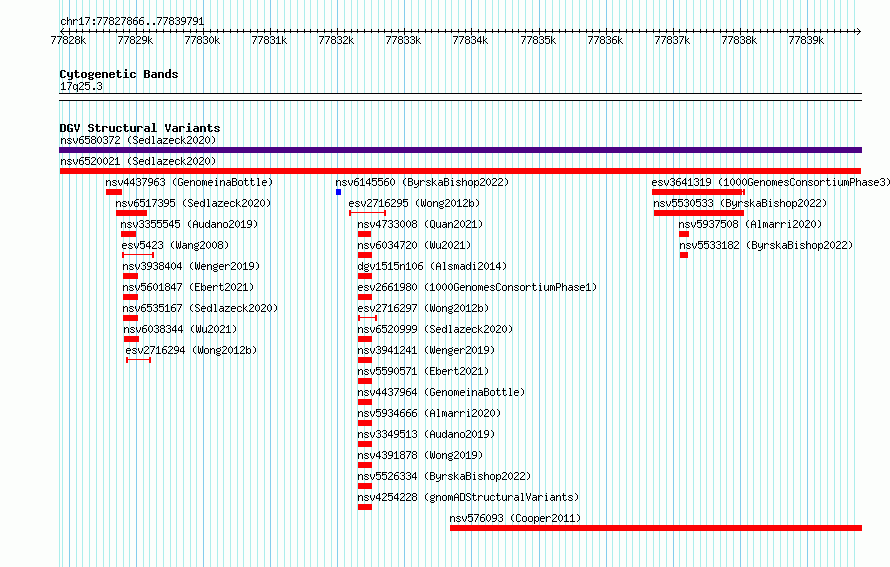Image resolution: width=890 pixels, height=567 pixels.
Task: Open nsv6517395 (Sedlazeck2020) variant details
Action: click(x=193, y=203)
